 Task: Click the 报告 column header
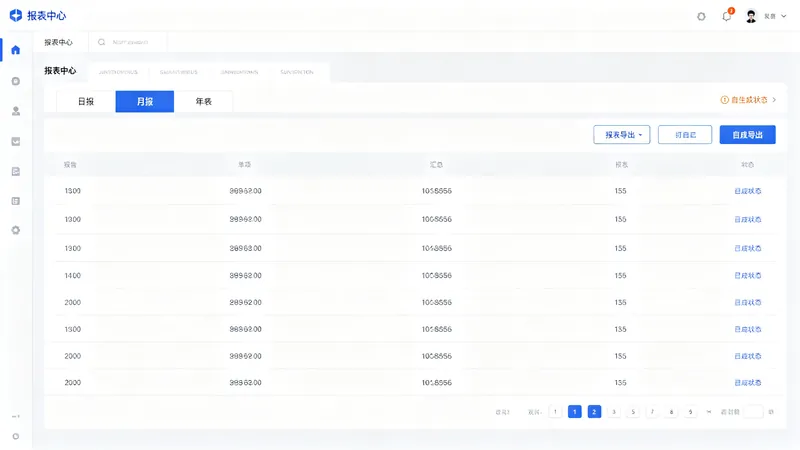70,165
